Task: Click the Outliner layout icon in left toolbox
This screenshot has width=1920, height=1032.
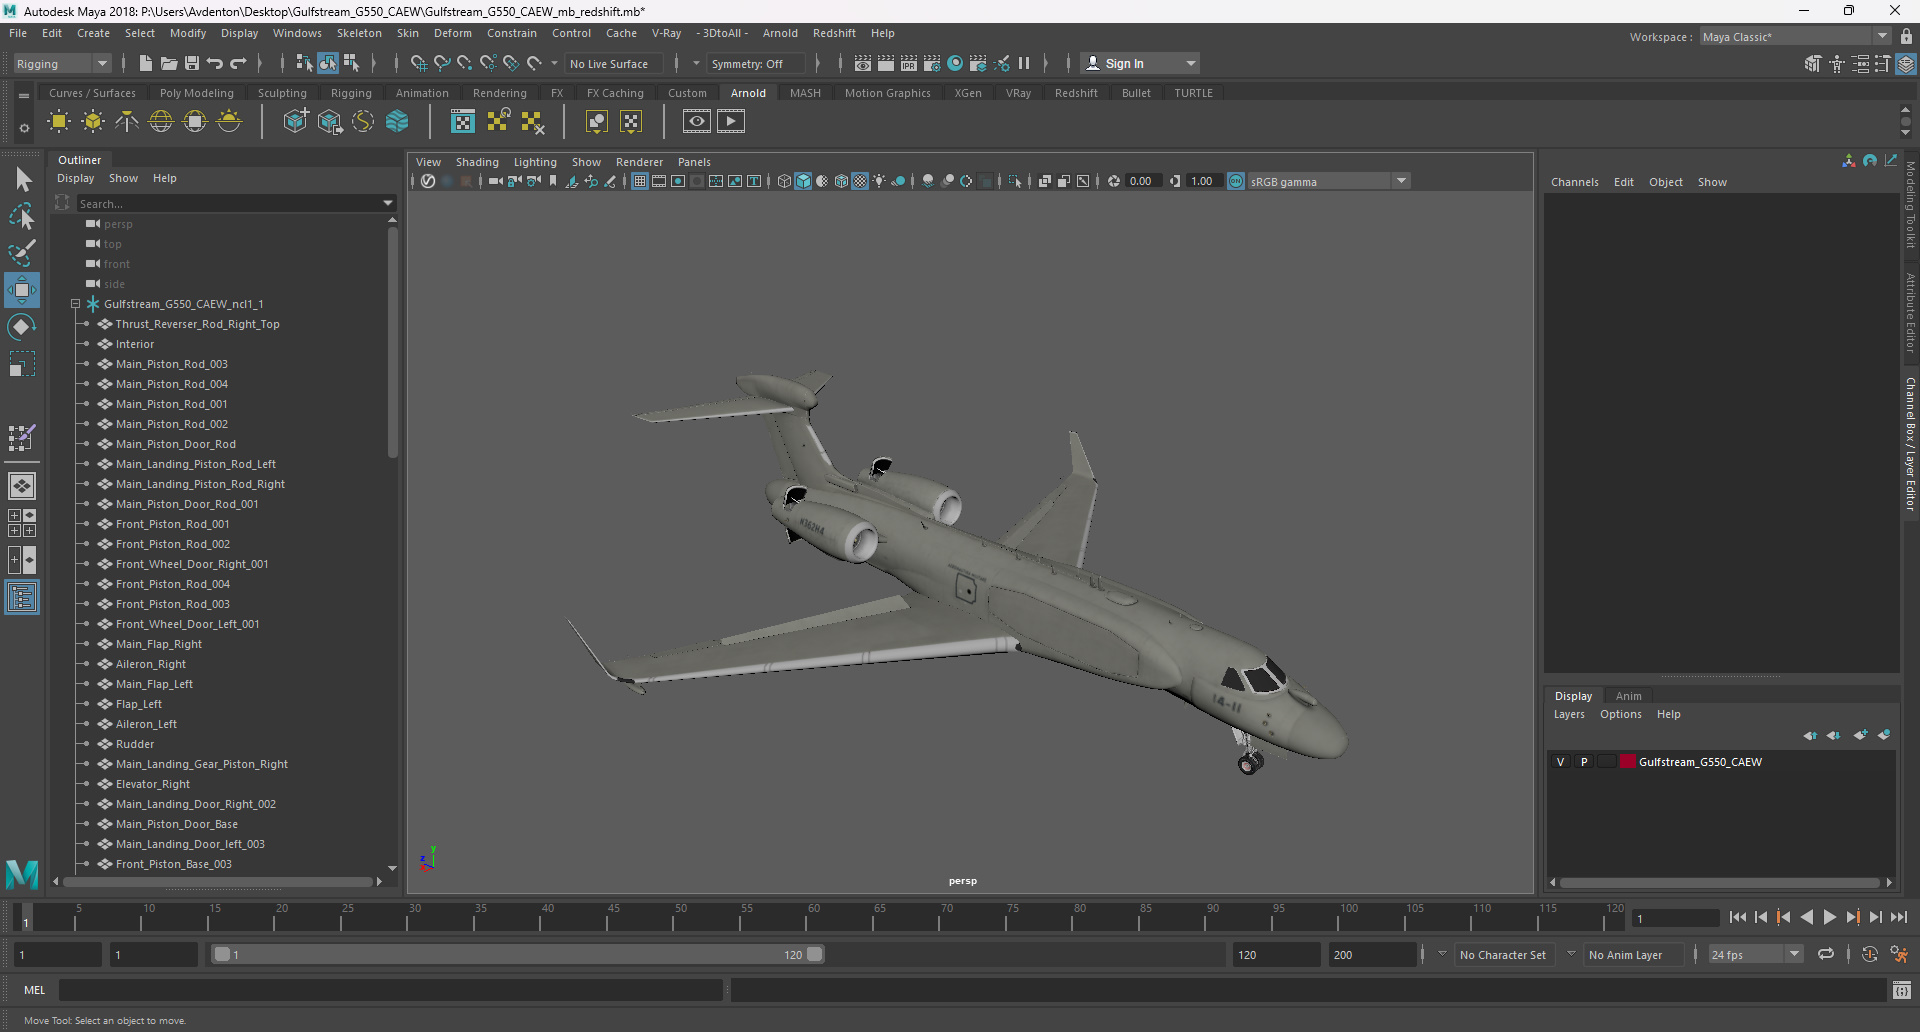Action: click(x=22, y=598)
